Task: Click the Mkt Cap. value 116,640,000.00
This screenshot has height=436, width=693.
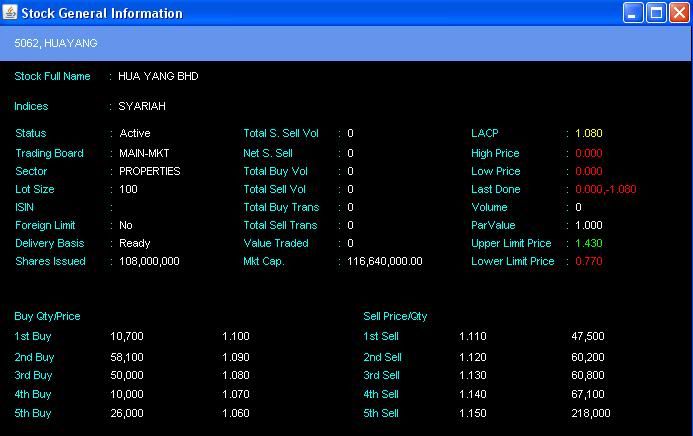Action: click(385, 261)
